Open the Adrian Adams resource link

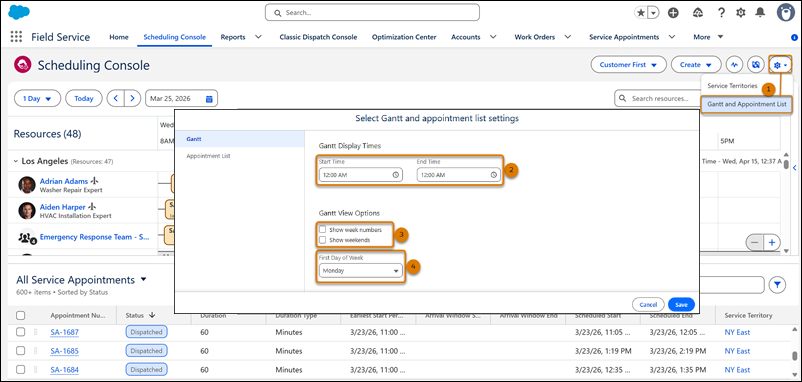tap(64, 181)
